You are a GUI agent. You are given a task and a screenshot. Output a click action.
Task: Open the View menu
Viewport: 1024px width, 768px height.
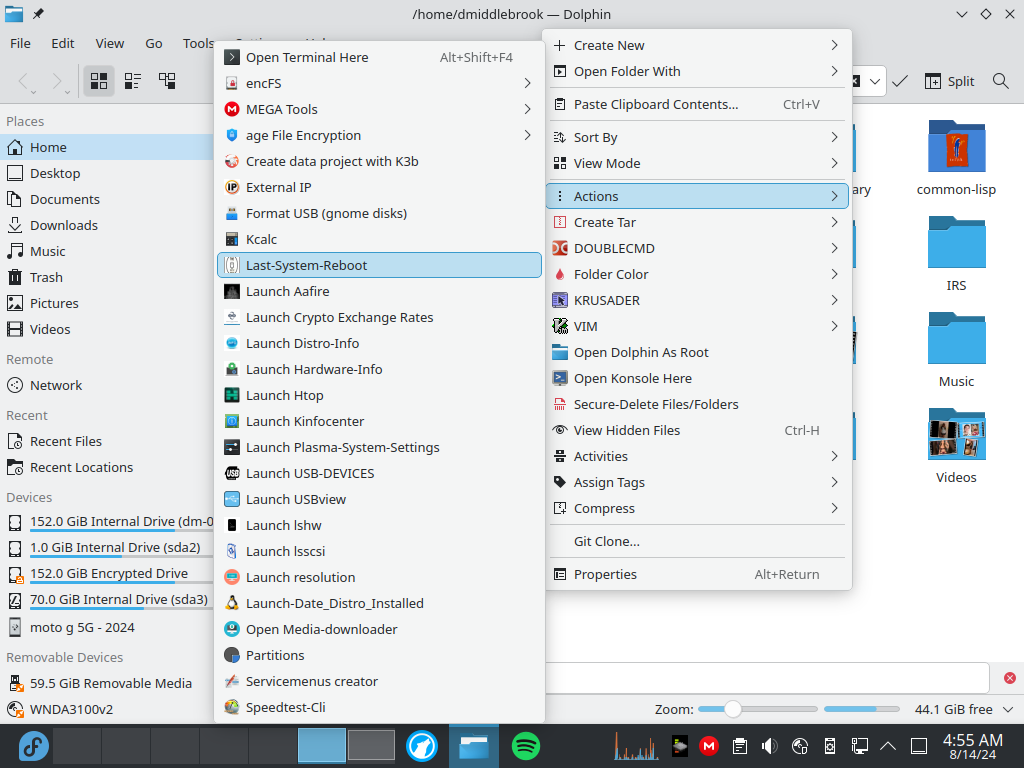[110, 43]
